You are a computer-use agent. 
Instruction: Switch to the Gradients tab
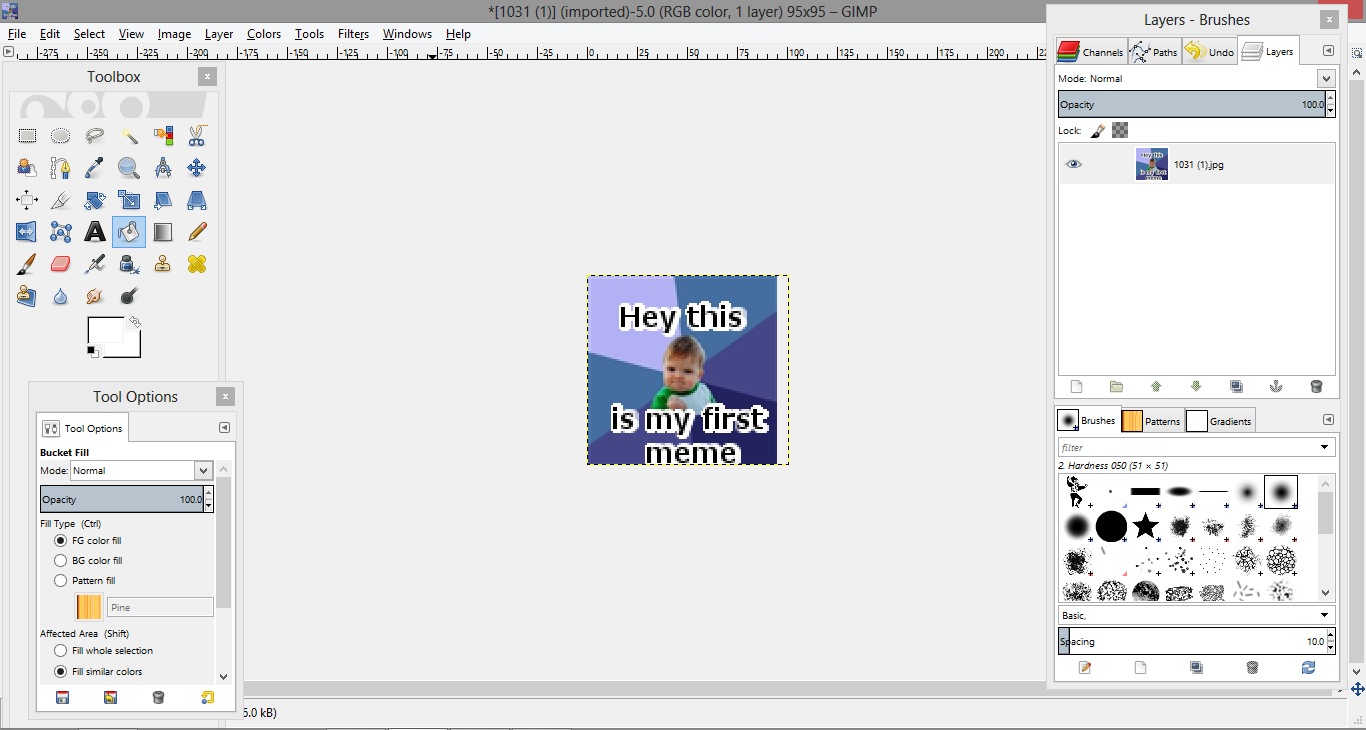[1219, 421]
